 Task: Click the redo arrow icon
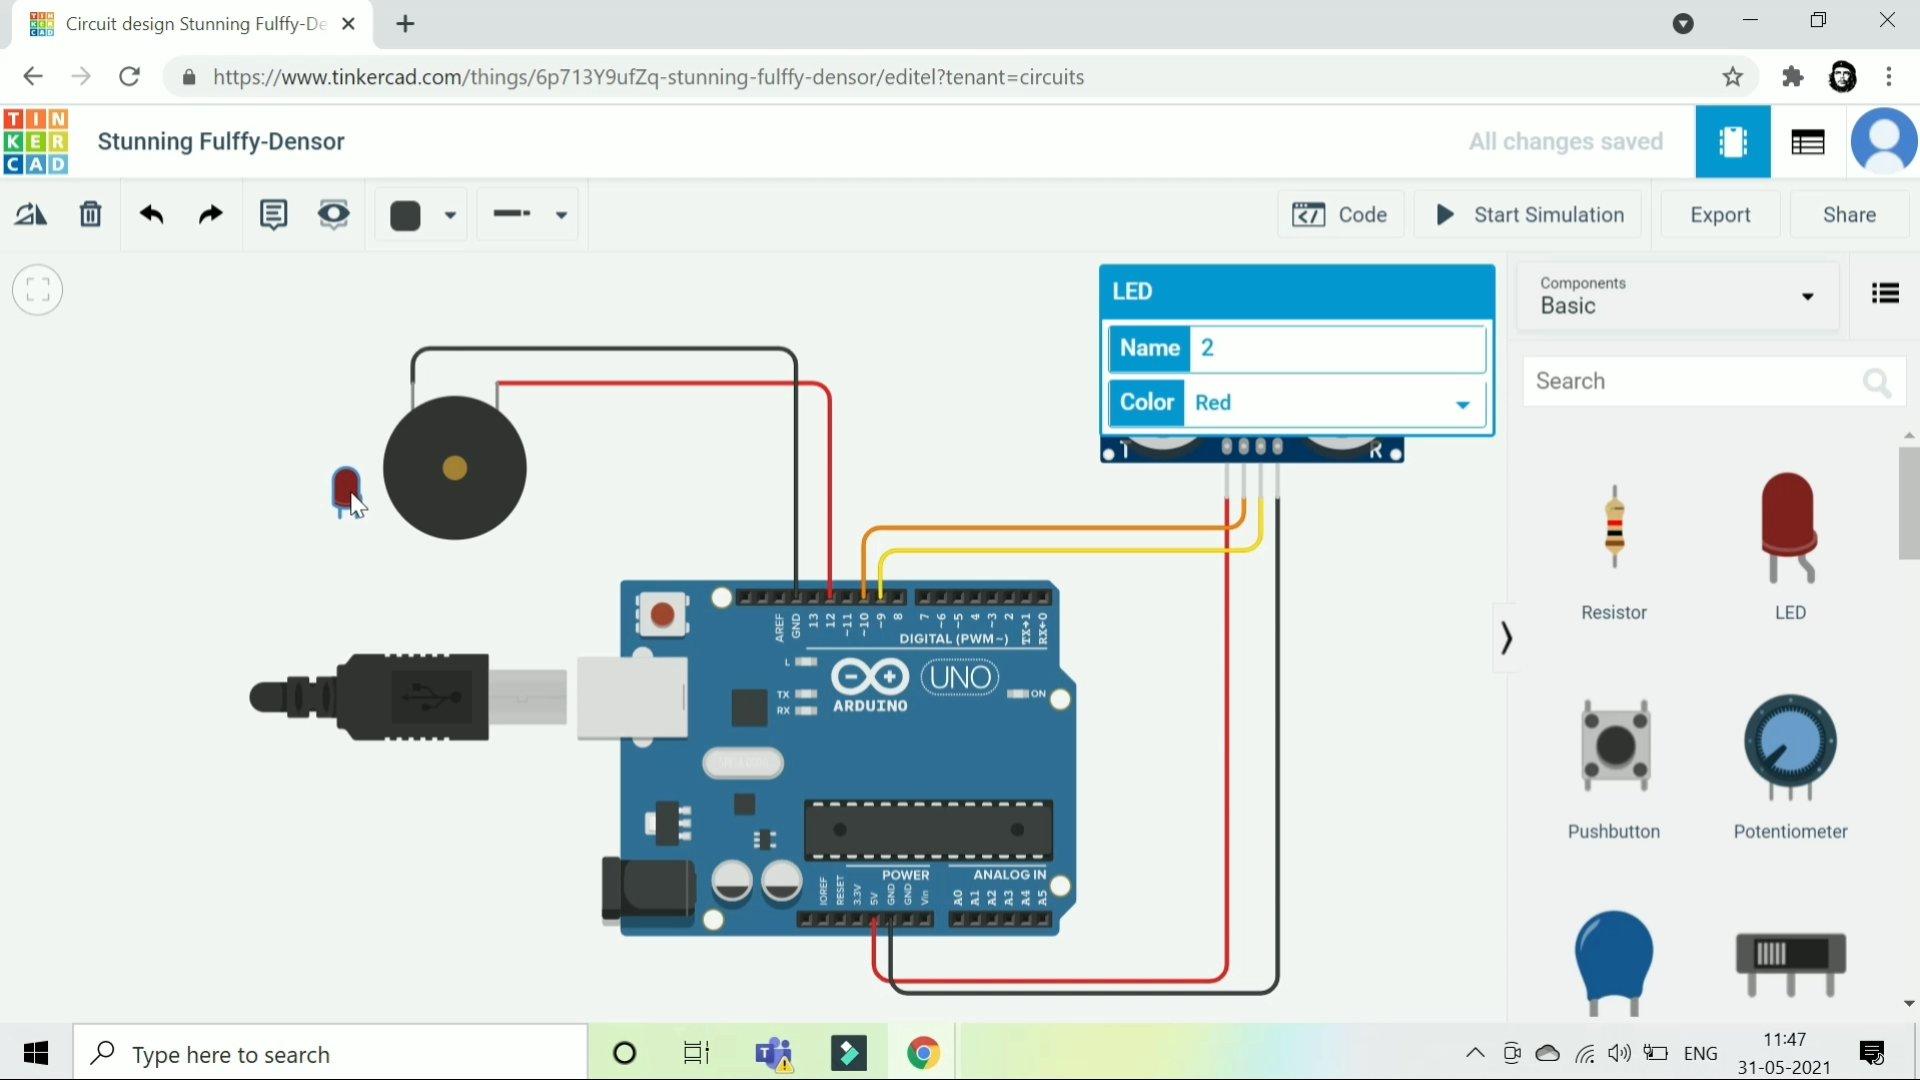(x=210, y=215)
